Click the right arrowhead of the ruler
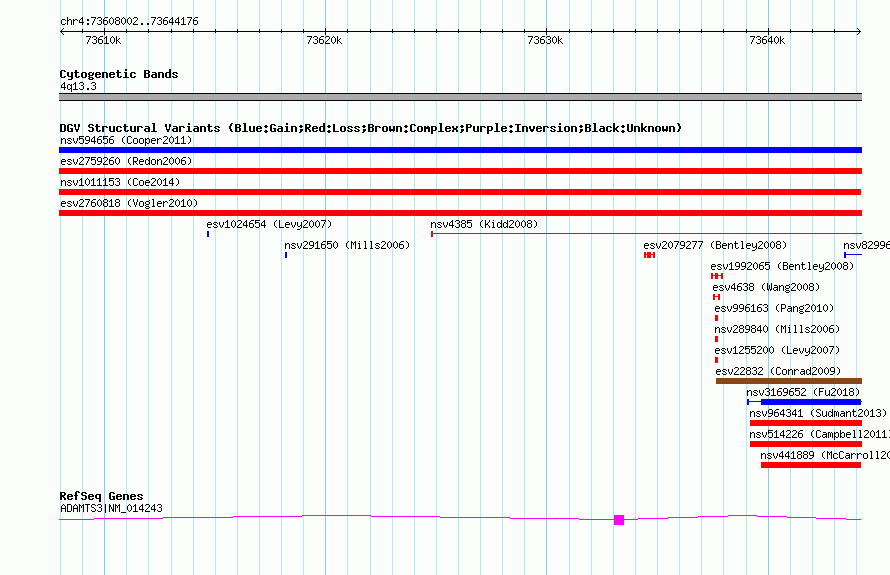 [859, 32]
